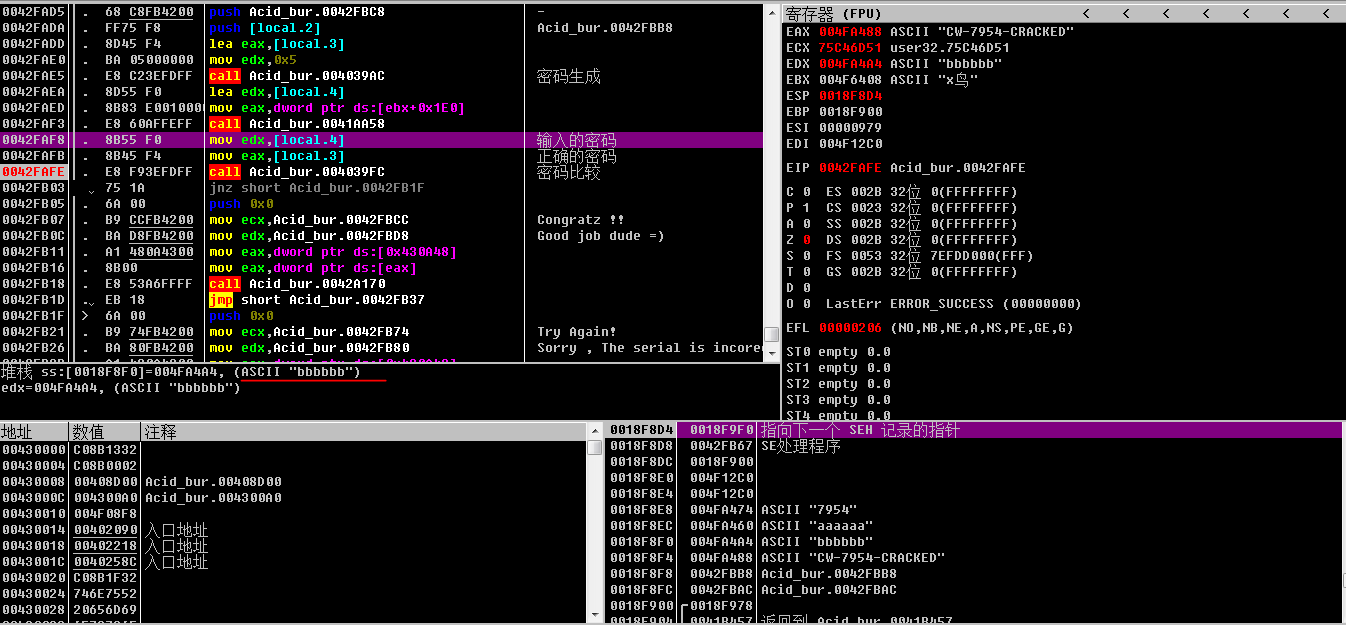Select the call Acid_bur.004039FC instruction
Screen dimensions: 1346x625
[296, 172]
